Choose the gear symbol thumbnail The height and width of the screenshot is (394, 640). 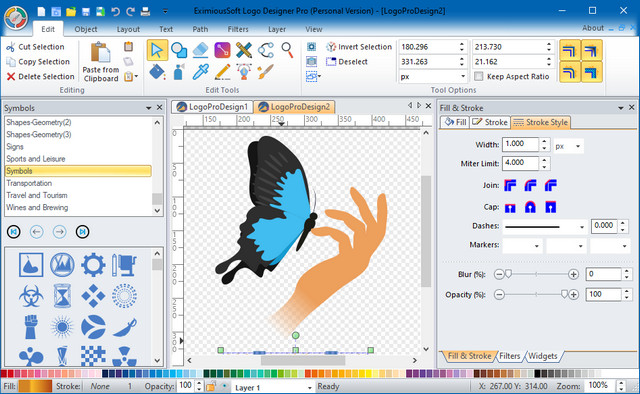(93, 265)
